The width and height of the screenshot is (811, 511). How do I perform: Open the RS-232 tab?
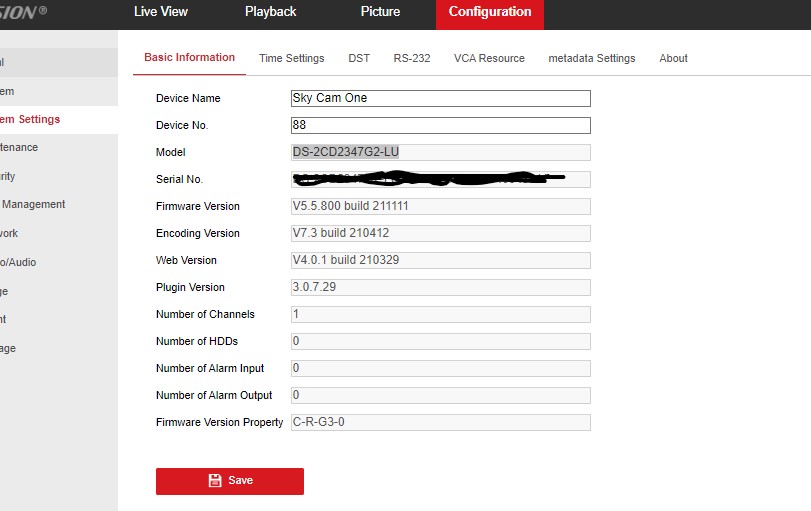[412, 59]
